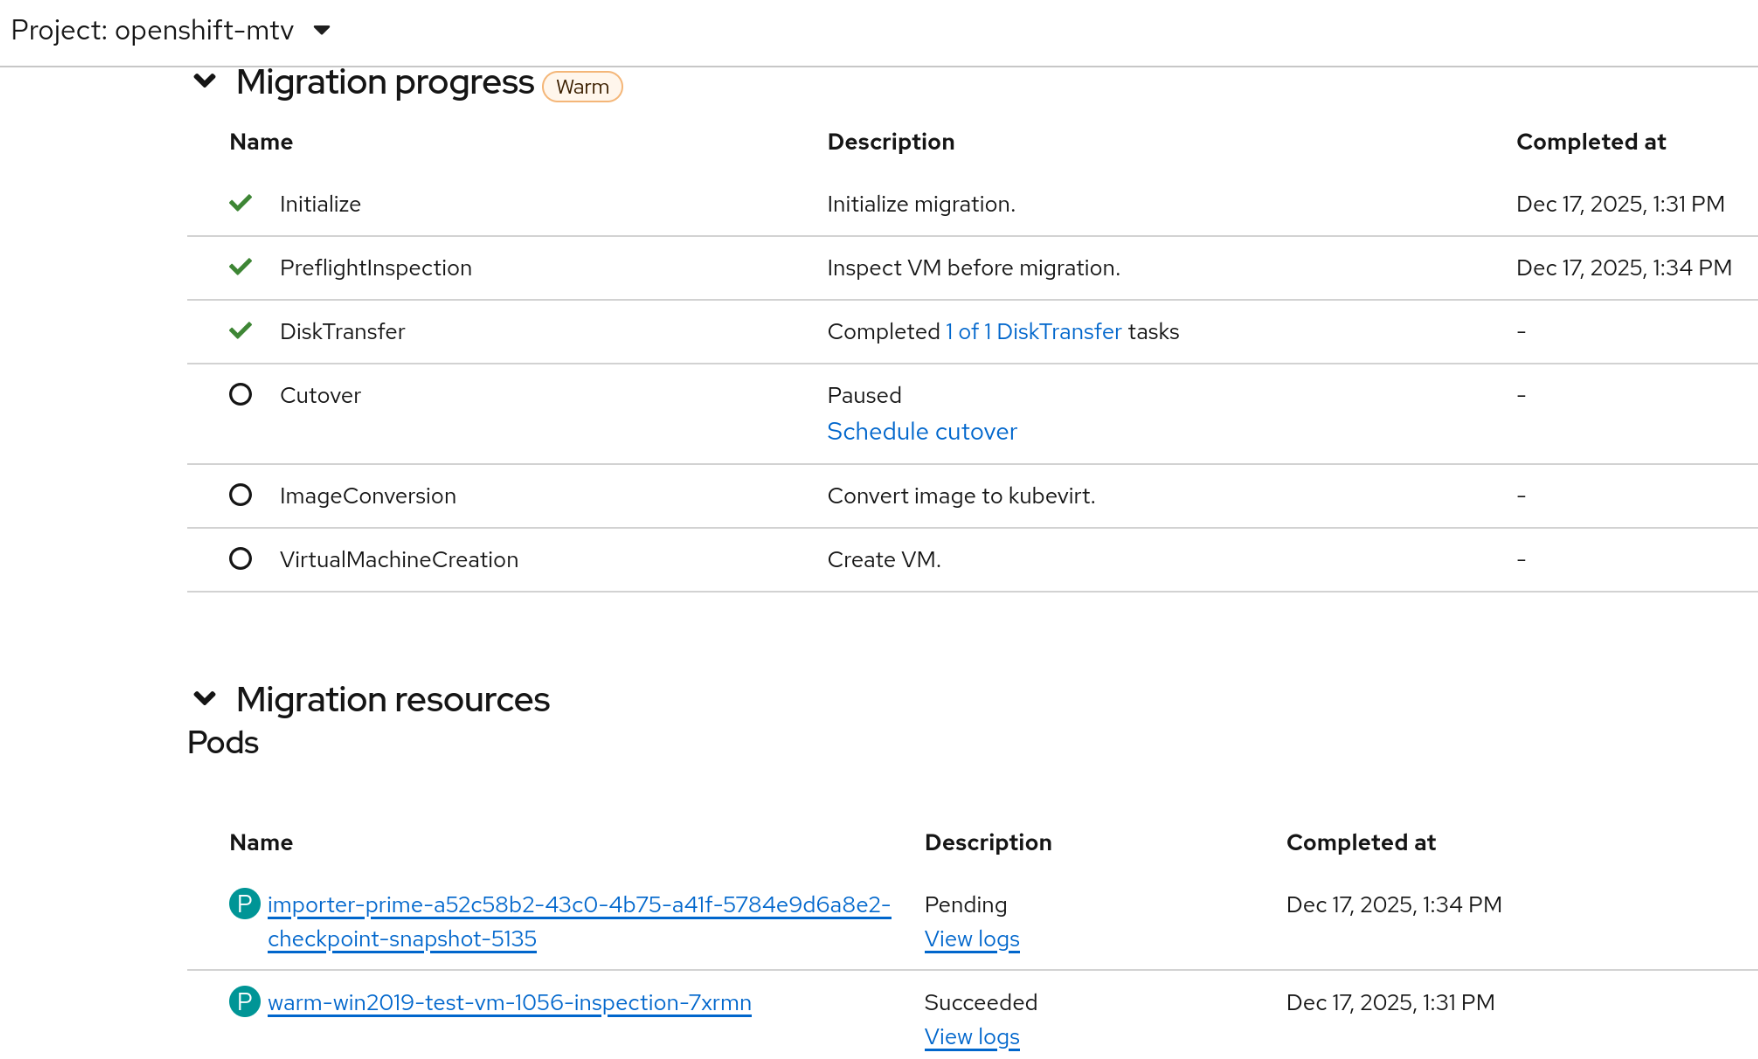Click the PreflightInspection success checkmark icon
This screenshot has height=1059, width=1758.
pyautogui.click(x=240, y=267)
